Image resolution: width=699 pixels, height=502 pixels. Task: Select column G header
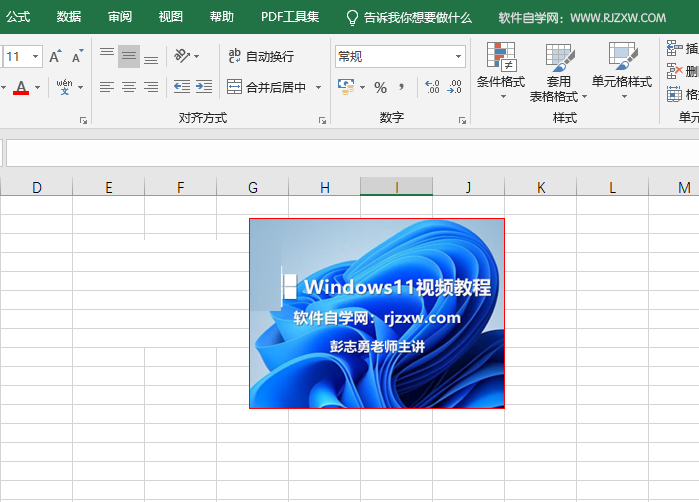coord(253,187)
